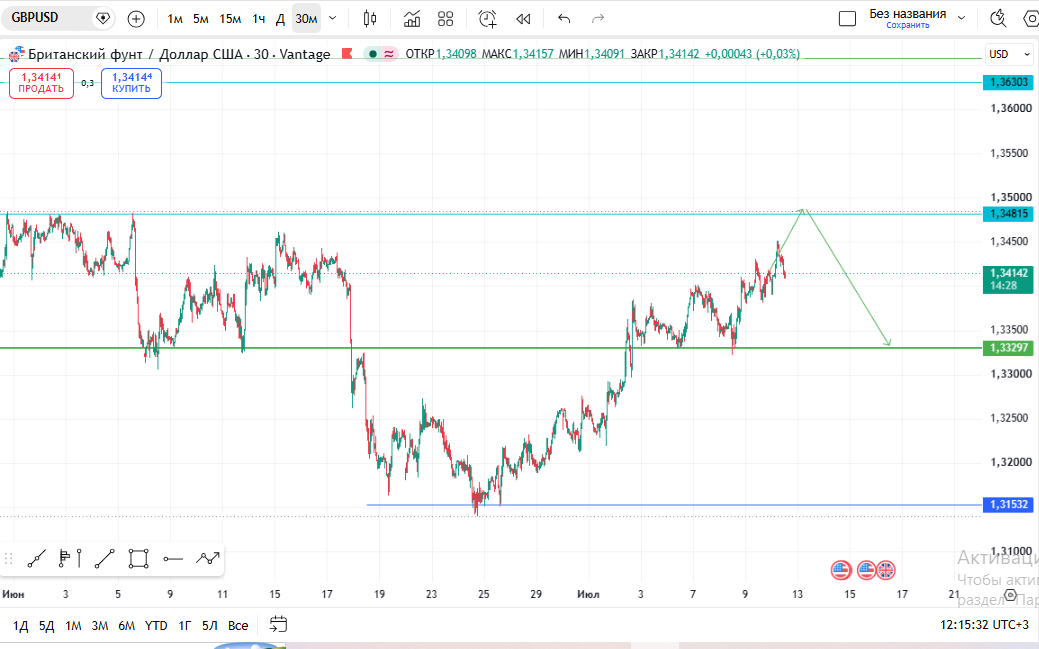
Task: Add a symbol with the plus icon
Action: click(x=136, y=19)
